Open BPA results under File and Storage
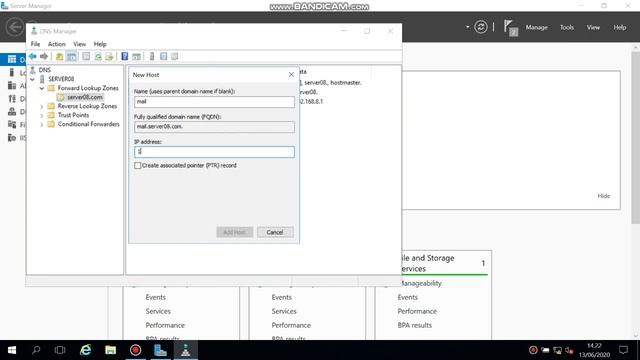640x360 pixels. (414, 325)
